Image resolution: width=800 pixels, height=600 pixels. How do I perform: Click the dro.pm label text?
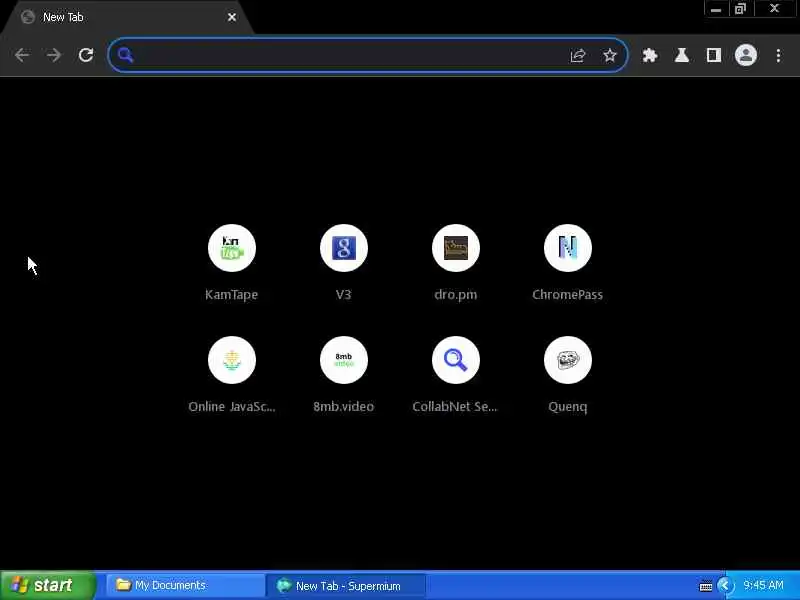[456, 294]
